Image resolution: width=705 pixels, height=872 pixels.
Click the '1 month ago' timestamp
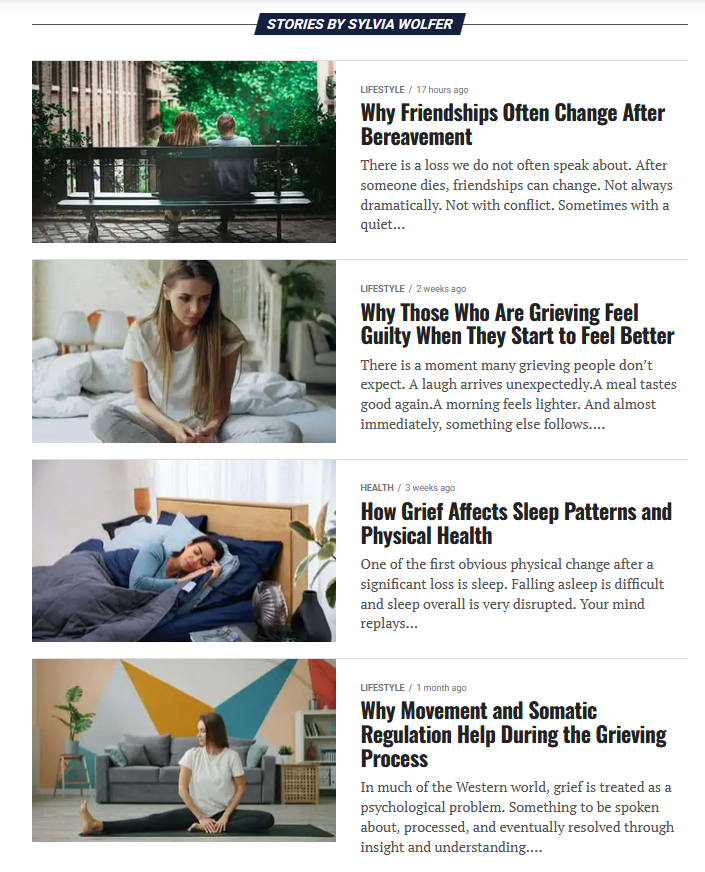pos(441,687)
